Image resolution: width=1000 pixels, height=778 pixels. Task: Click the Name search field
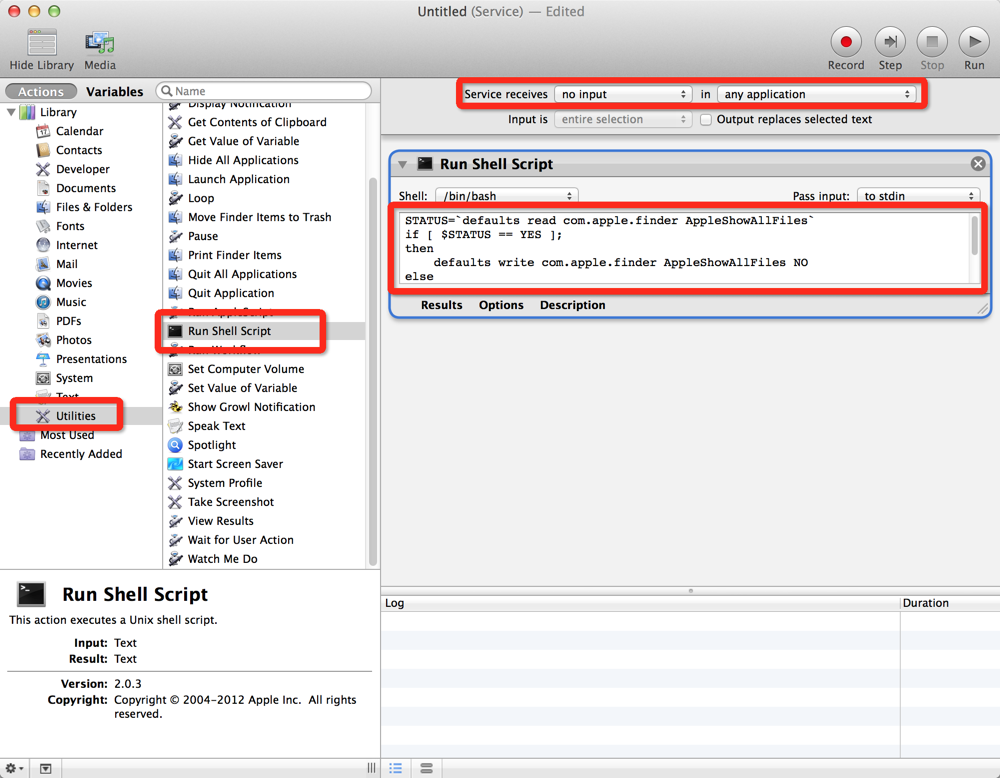pos(264,91)
